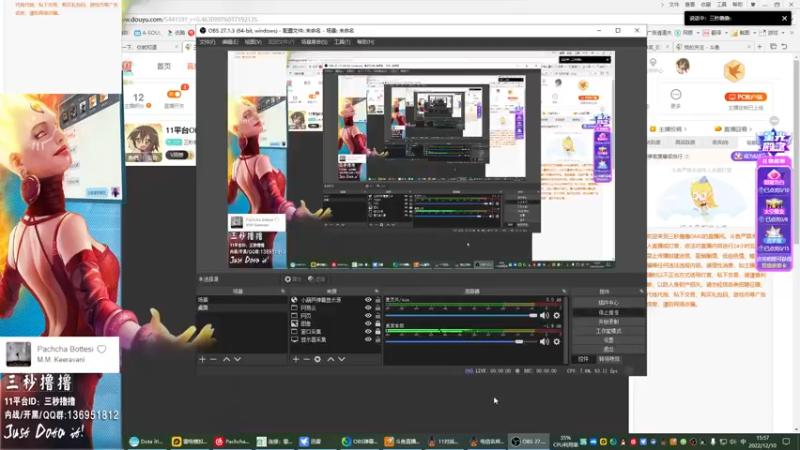Click the 退出 button in OBS
This screenshot has height=450, width=800.
point(608,349)
